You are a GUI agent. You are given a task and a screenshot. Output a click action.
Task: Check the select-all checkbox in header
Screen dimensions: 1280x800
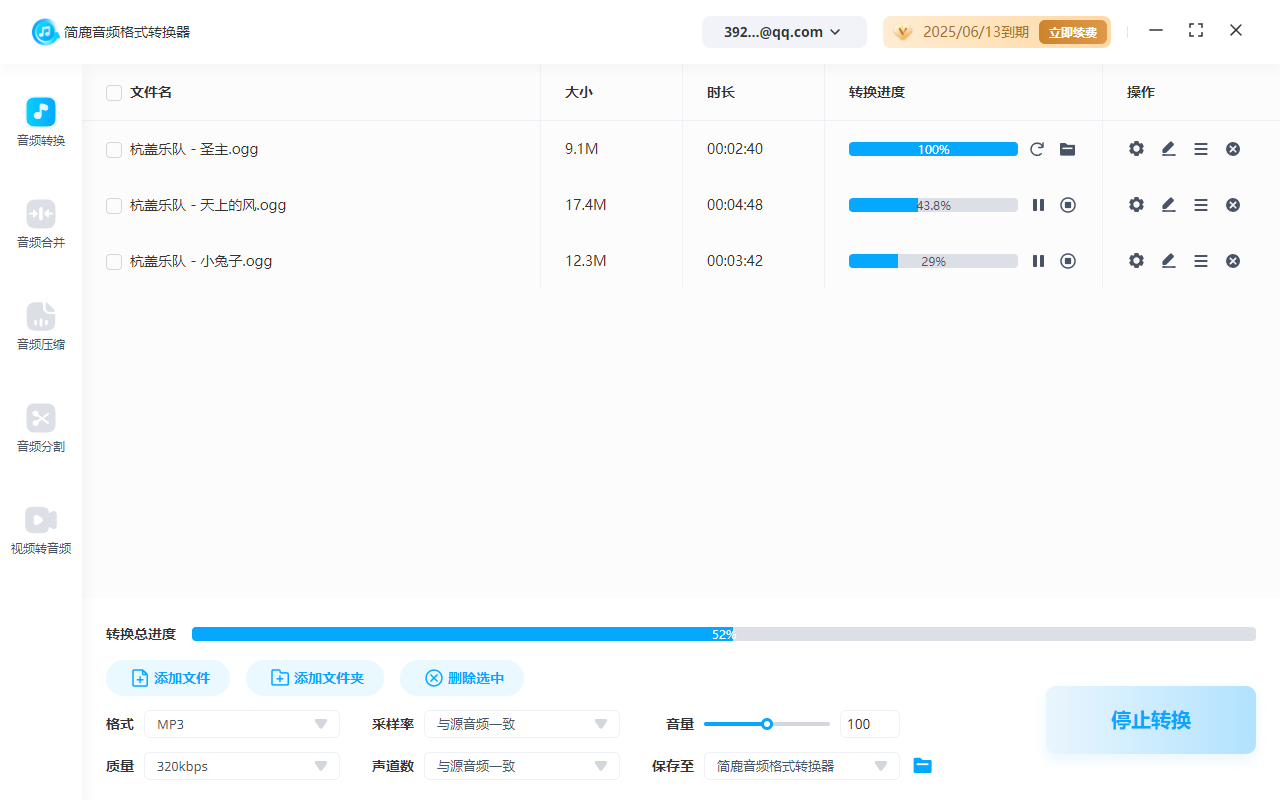coord(113,92)
